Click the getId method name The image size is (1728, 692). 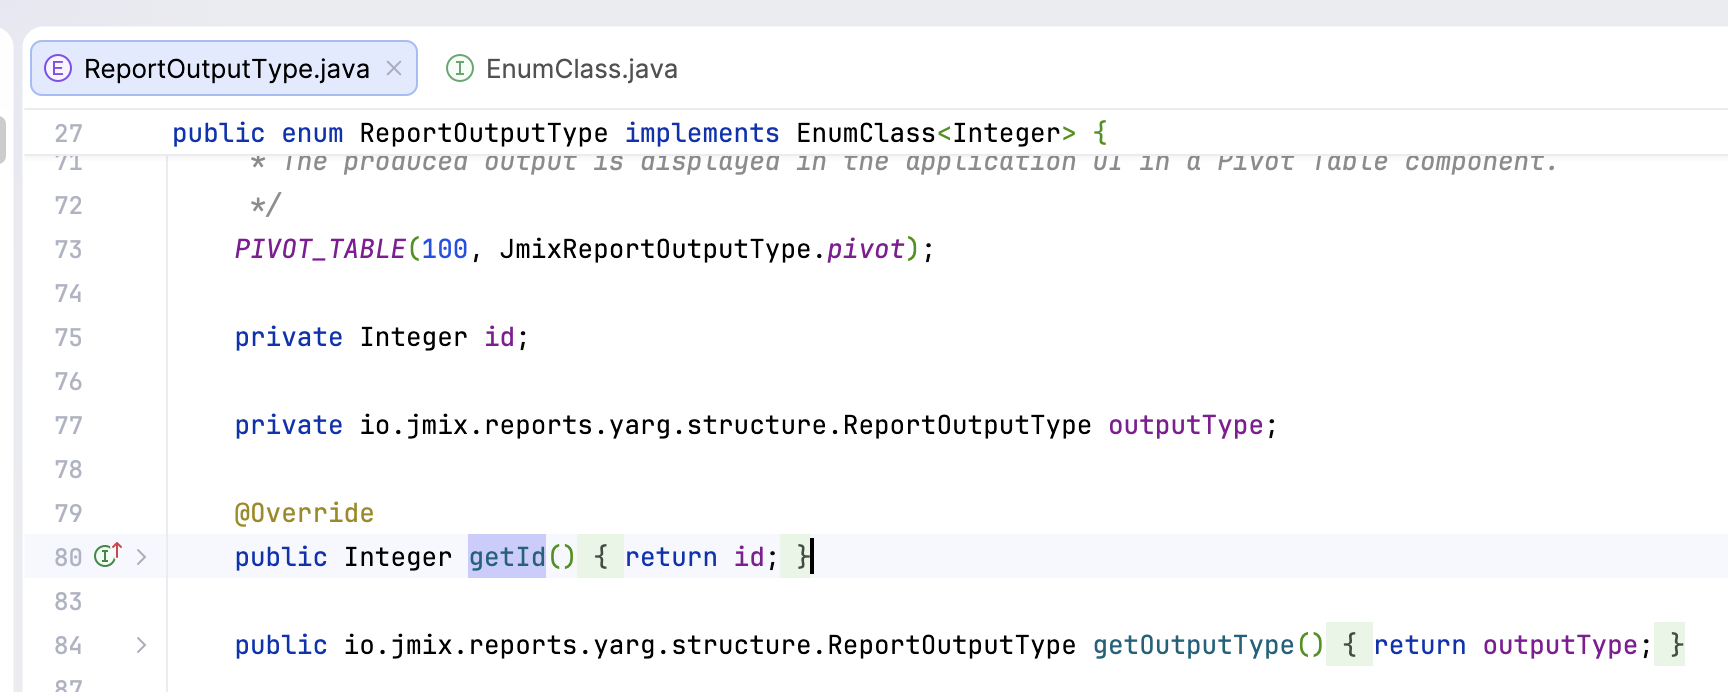[x=507, y=557]
